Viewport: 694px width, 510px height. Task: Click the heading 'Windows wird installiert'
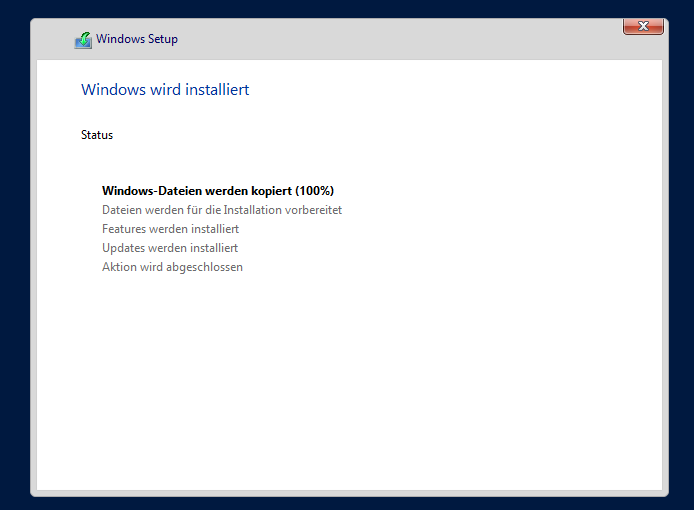pyautogui.click(x=165, y=89)
